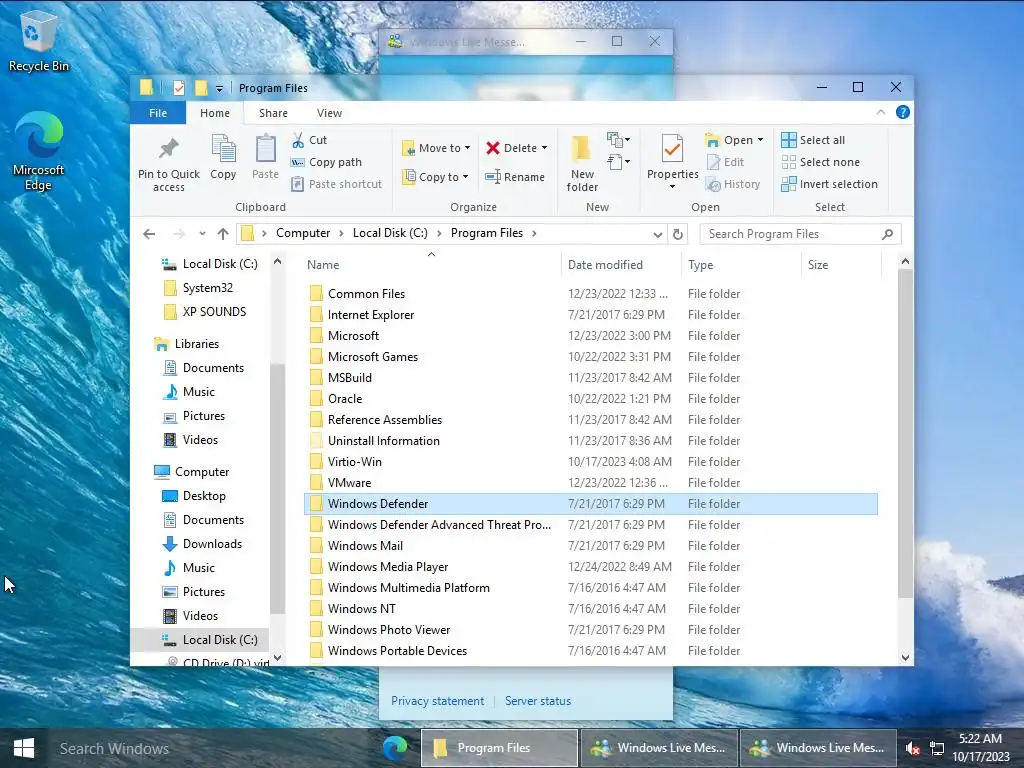Screen dimensions: 1024x768
Task: Open the Move to menu
Action: (436, 148)
